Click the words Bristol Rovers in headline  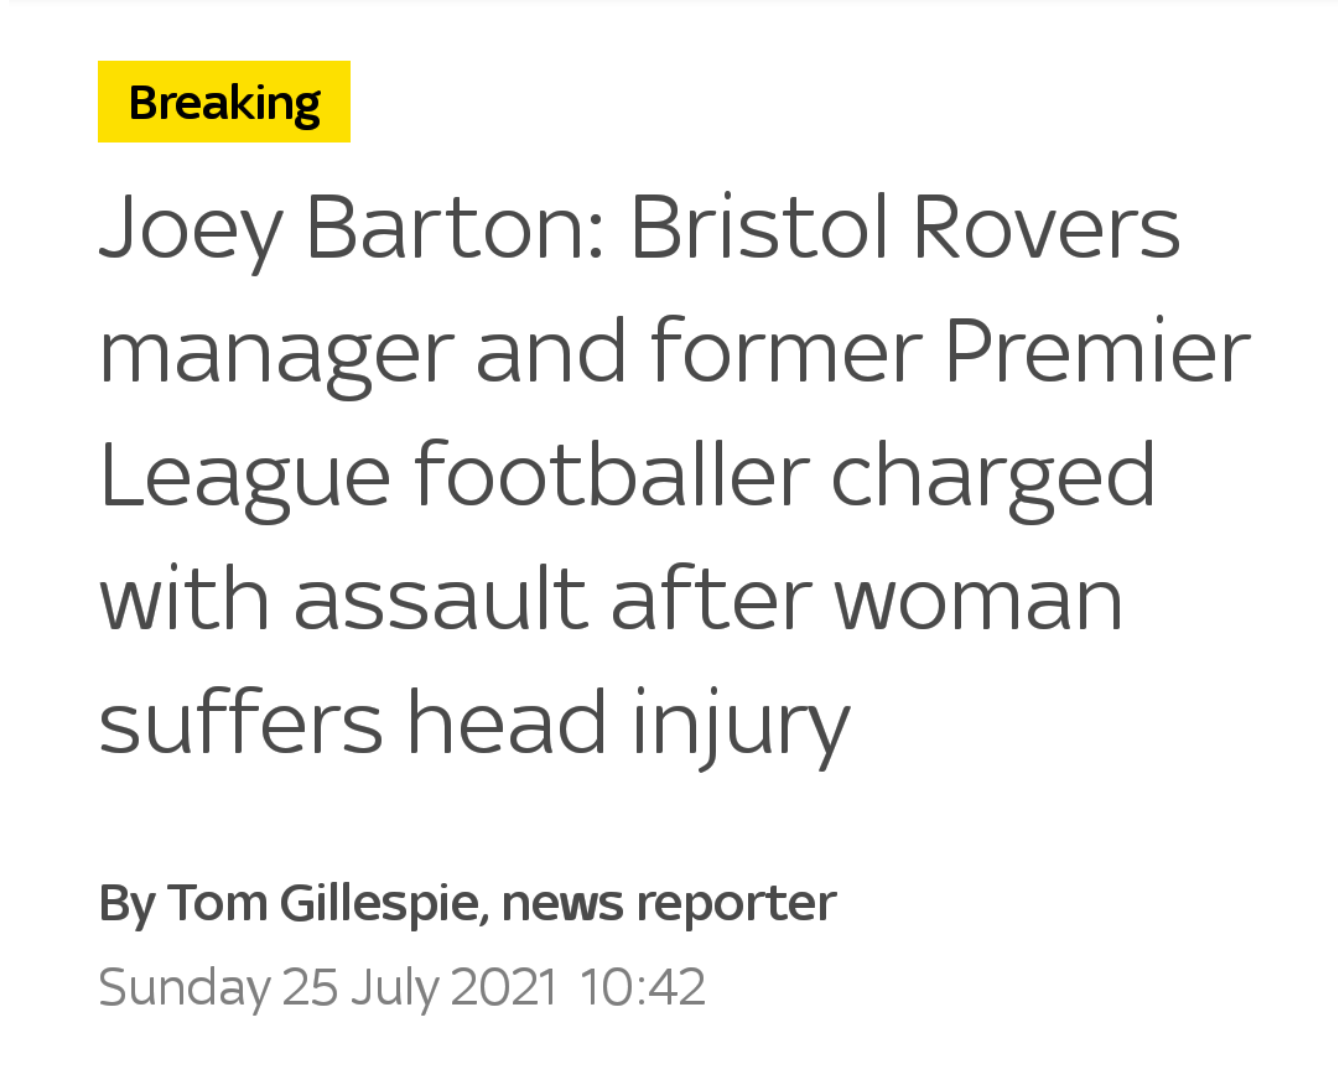coord(906,227)
